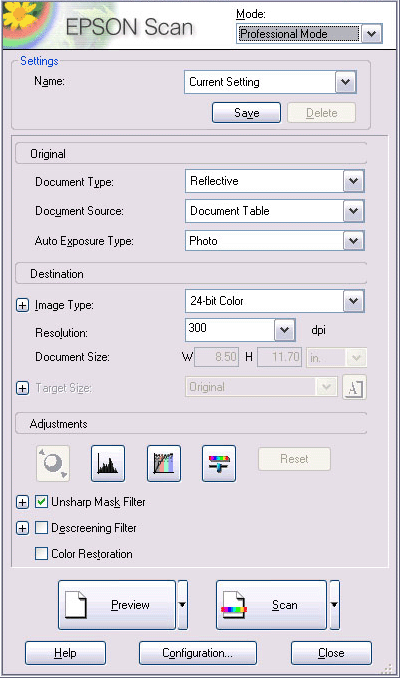This screenshot has height=678, width=400.
Task: Expand the Unsharp Mask Filter options
Action: [22, 502]
